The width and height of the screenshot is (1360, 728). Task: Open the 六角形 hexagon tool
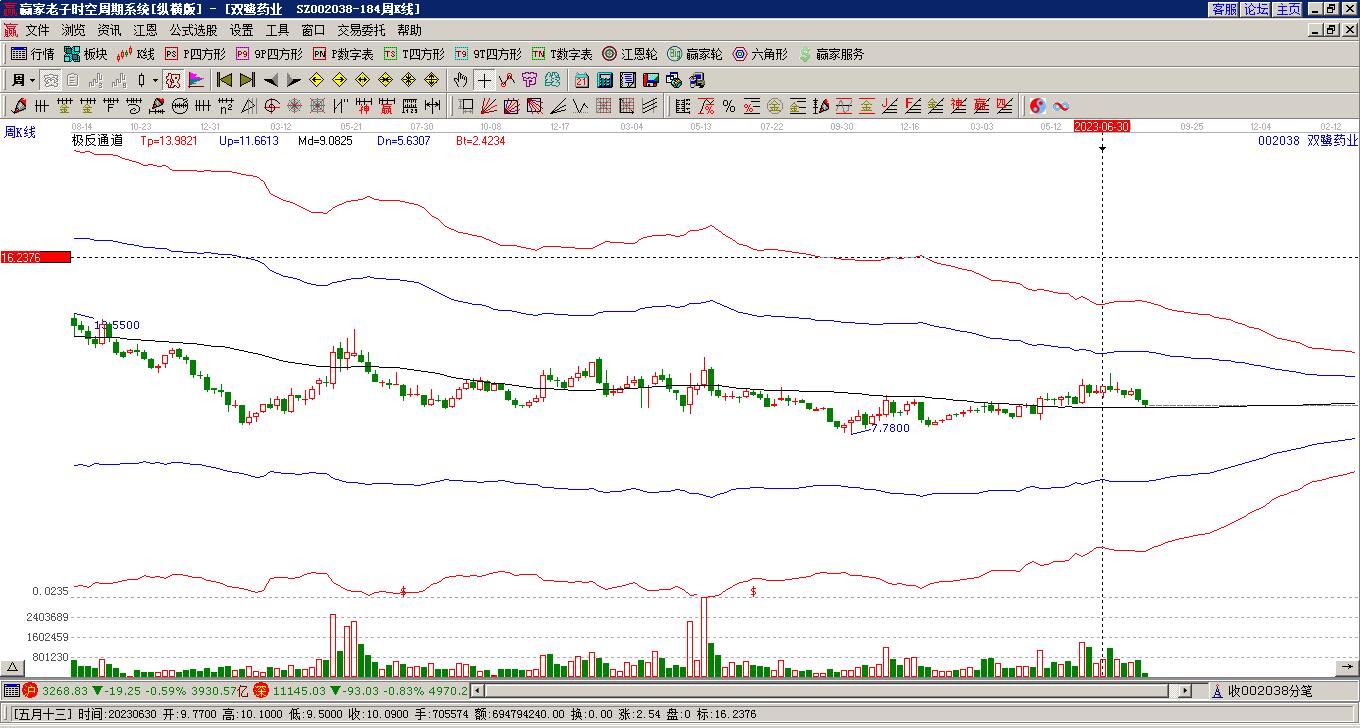point(760,54)
